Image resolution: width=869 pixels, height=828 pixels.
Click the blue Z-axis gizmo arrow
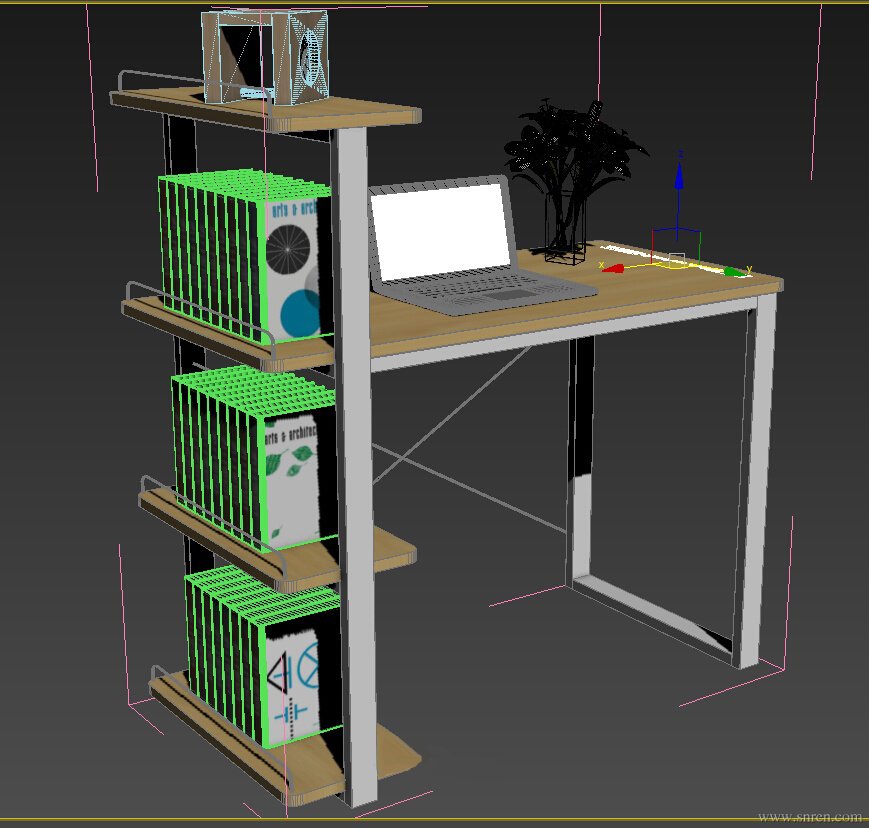tap(678, 176)
